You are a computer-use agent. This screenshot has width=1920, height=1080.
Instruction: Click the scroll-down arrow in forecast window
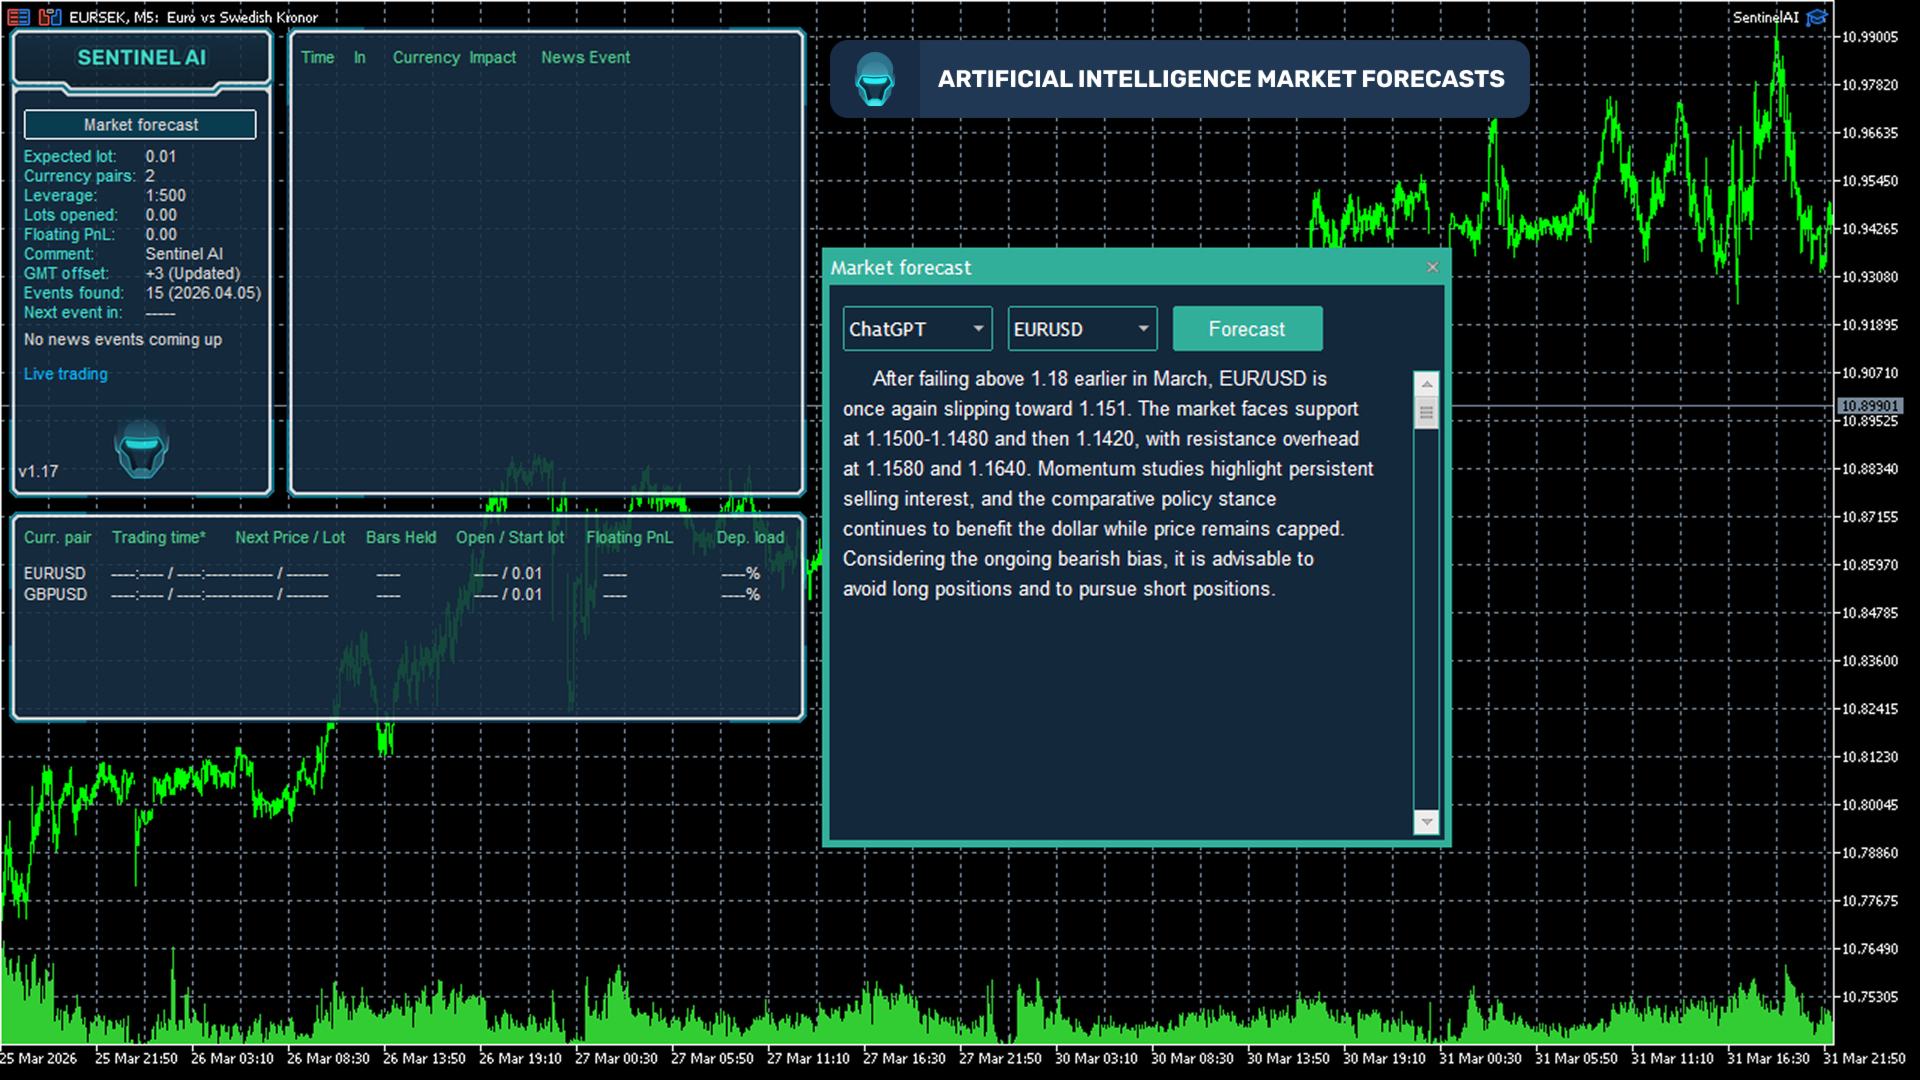pos(1427,822)
